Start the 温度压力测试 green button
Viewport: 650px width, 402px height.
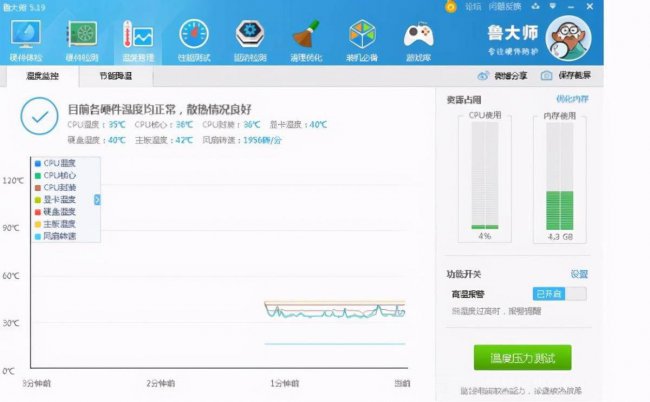tap(522, 358)
